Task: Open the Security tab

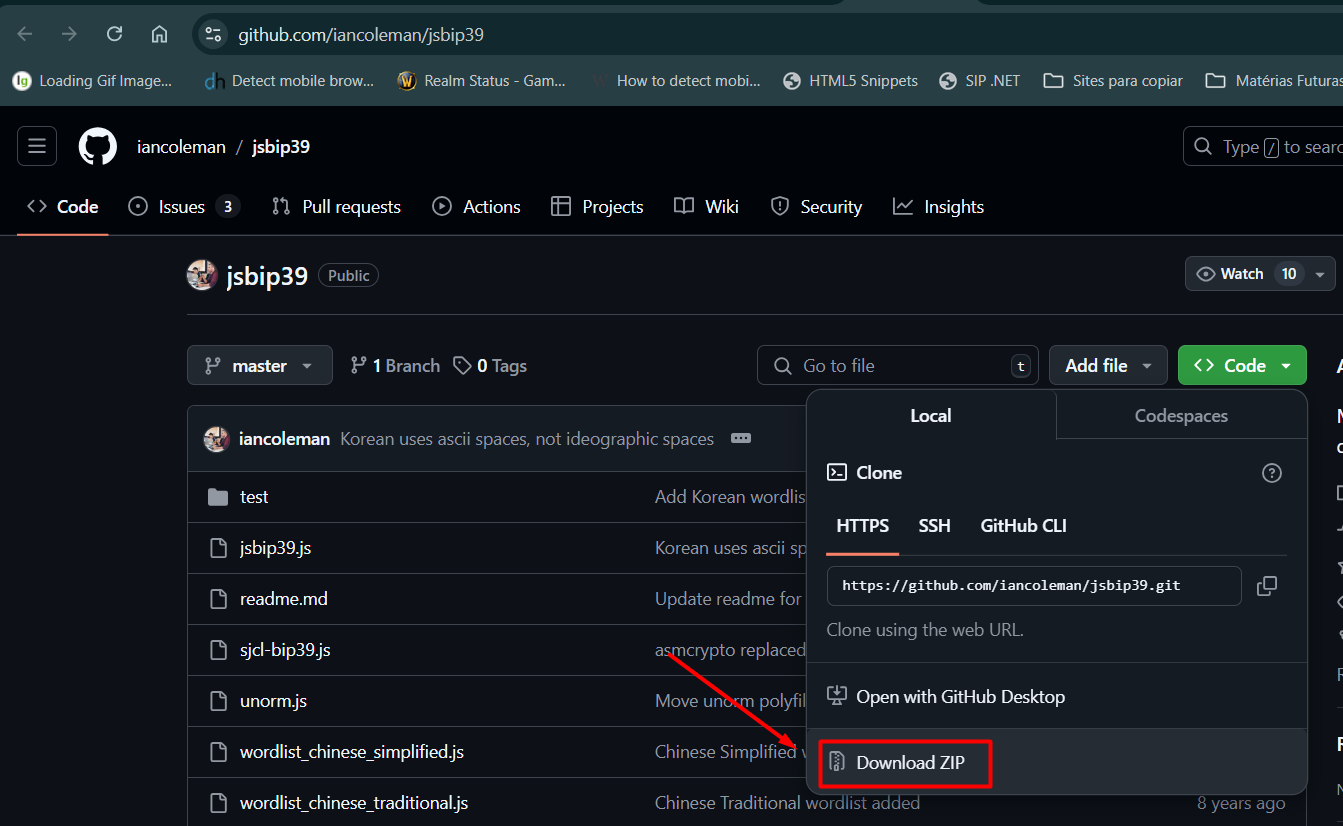Action: pyautogui.click(x=816, y=207)
